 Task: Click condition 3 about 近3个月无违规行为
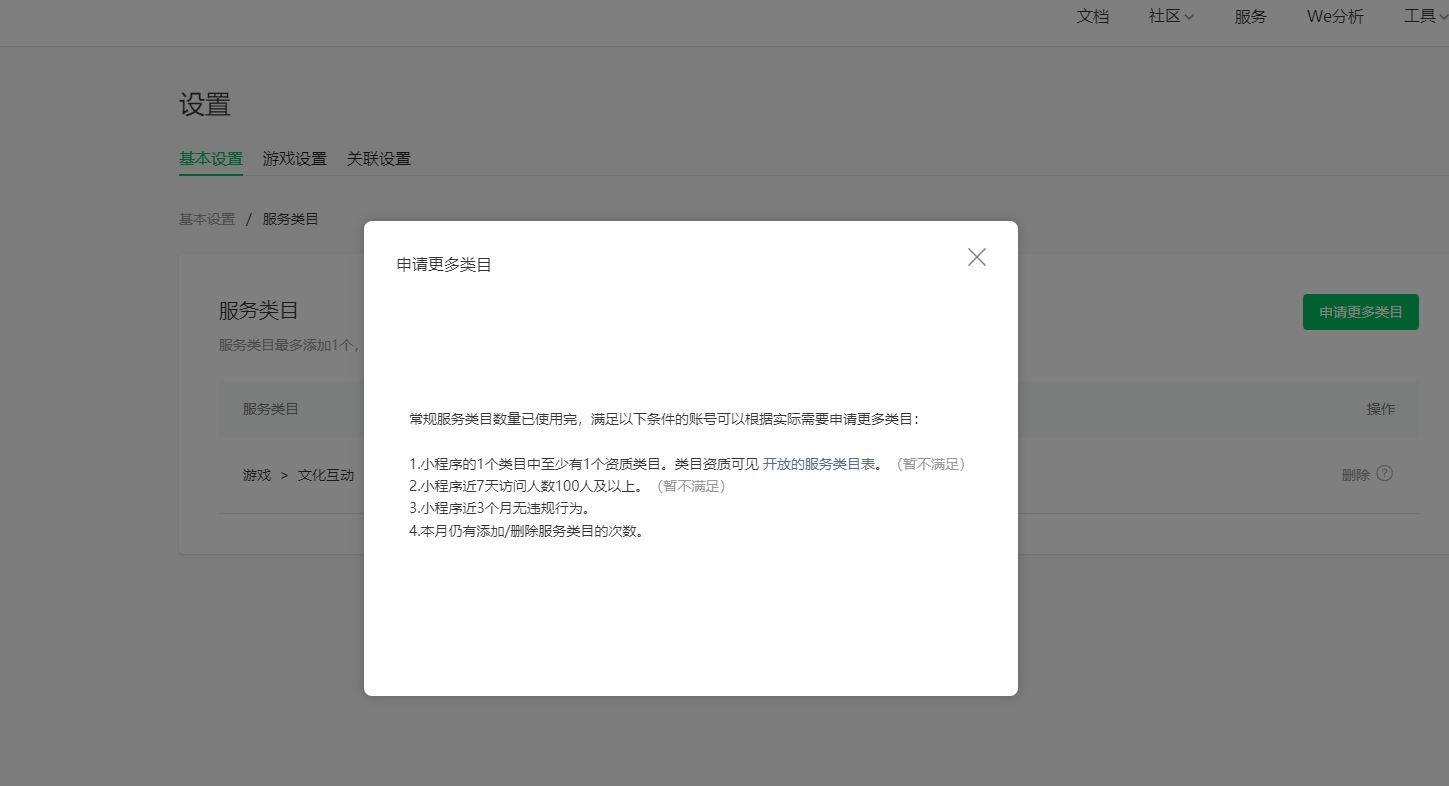pos(500,509)
